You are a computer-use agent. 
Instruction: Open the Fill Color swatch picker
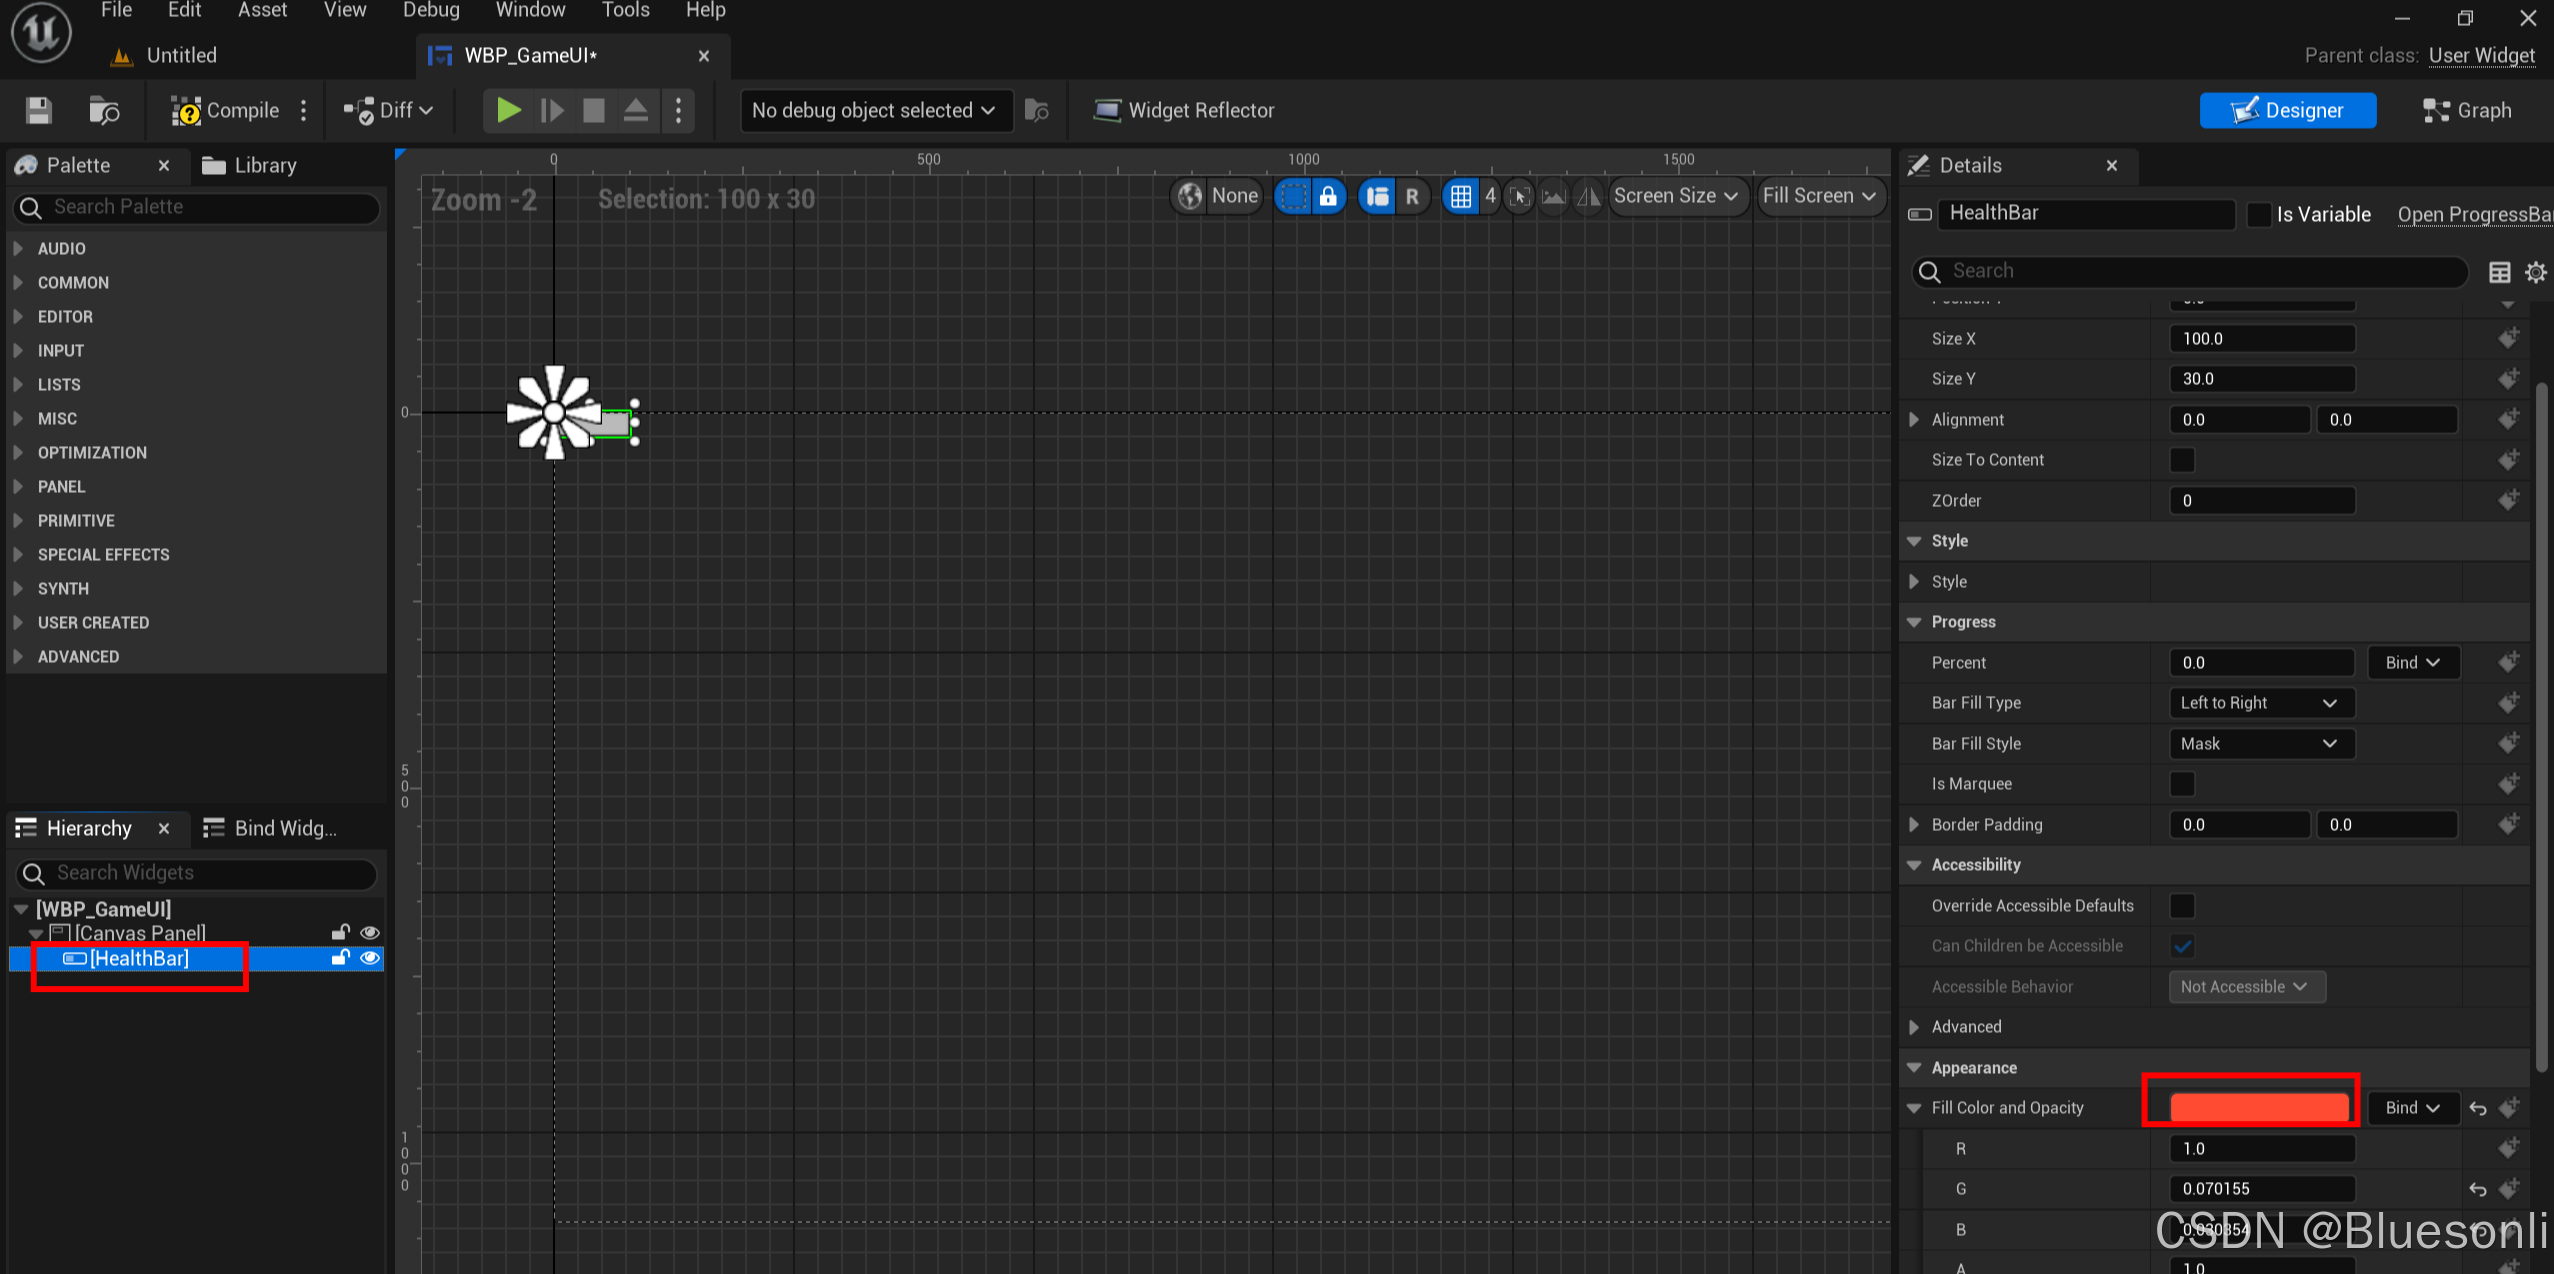pos(2259,1107)
